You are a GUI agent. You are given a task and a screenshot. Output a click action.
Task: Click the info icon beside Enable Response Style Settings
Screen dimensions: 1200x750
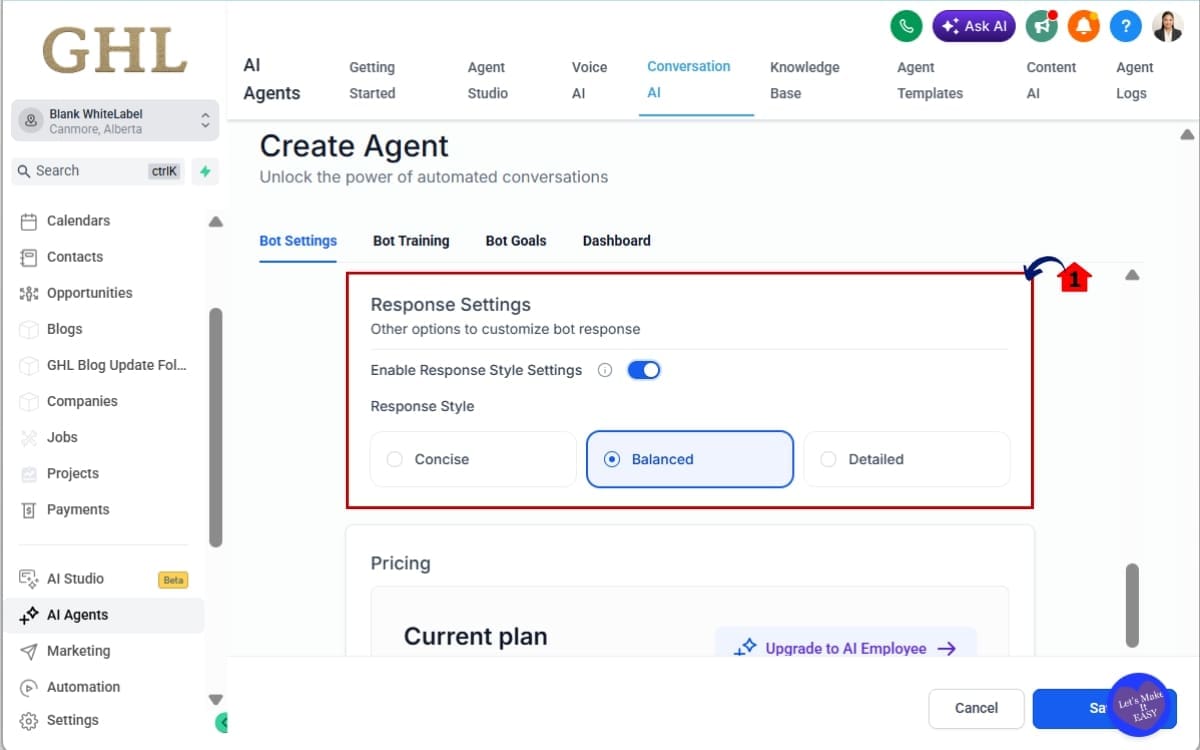[x=605, y=370]
